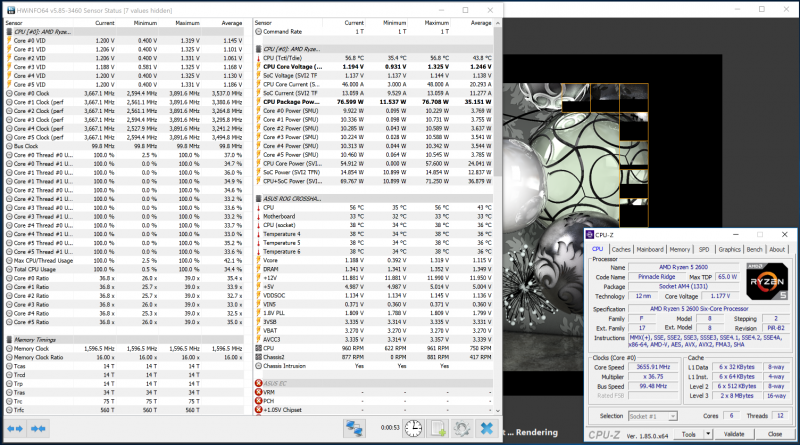Open HWiNFO sensor settings gear icon
Image resolution: width=800 pixels, height=445 pixels.
tap(462, 428)
